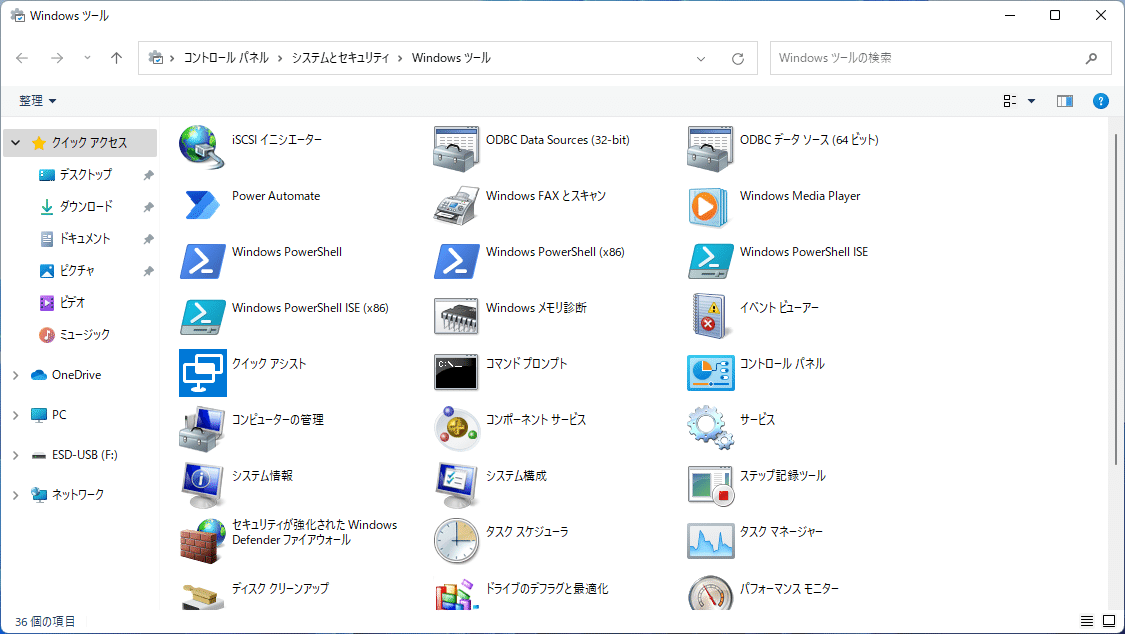The image size is (1125, 634).
Task: Click the search magnifier icon
Action: pos(1091,59)
